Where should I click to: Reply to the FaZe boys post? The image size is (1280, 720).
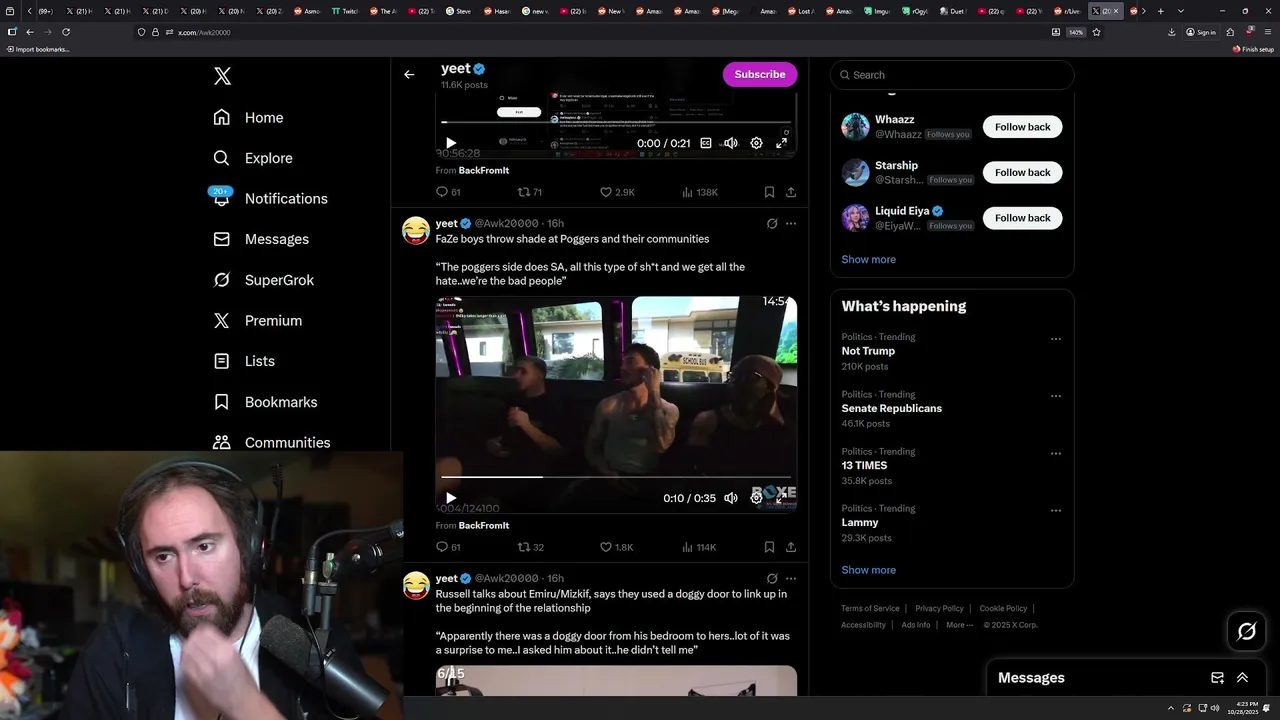pos(448,547)
